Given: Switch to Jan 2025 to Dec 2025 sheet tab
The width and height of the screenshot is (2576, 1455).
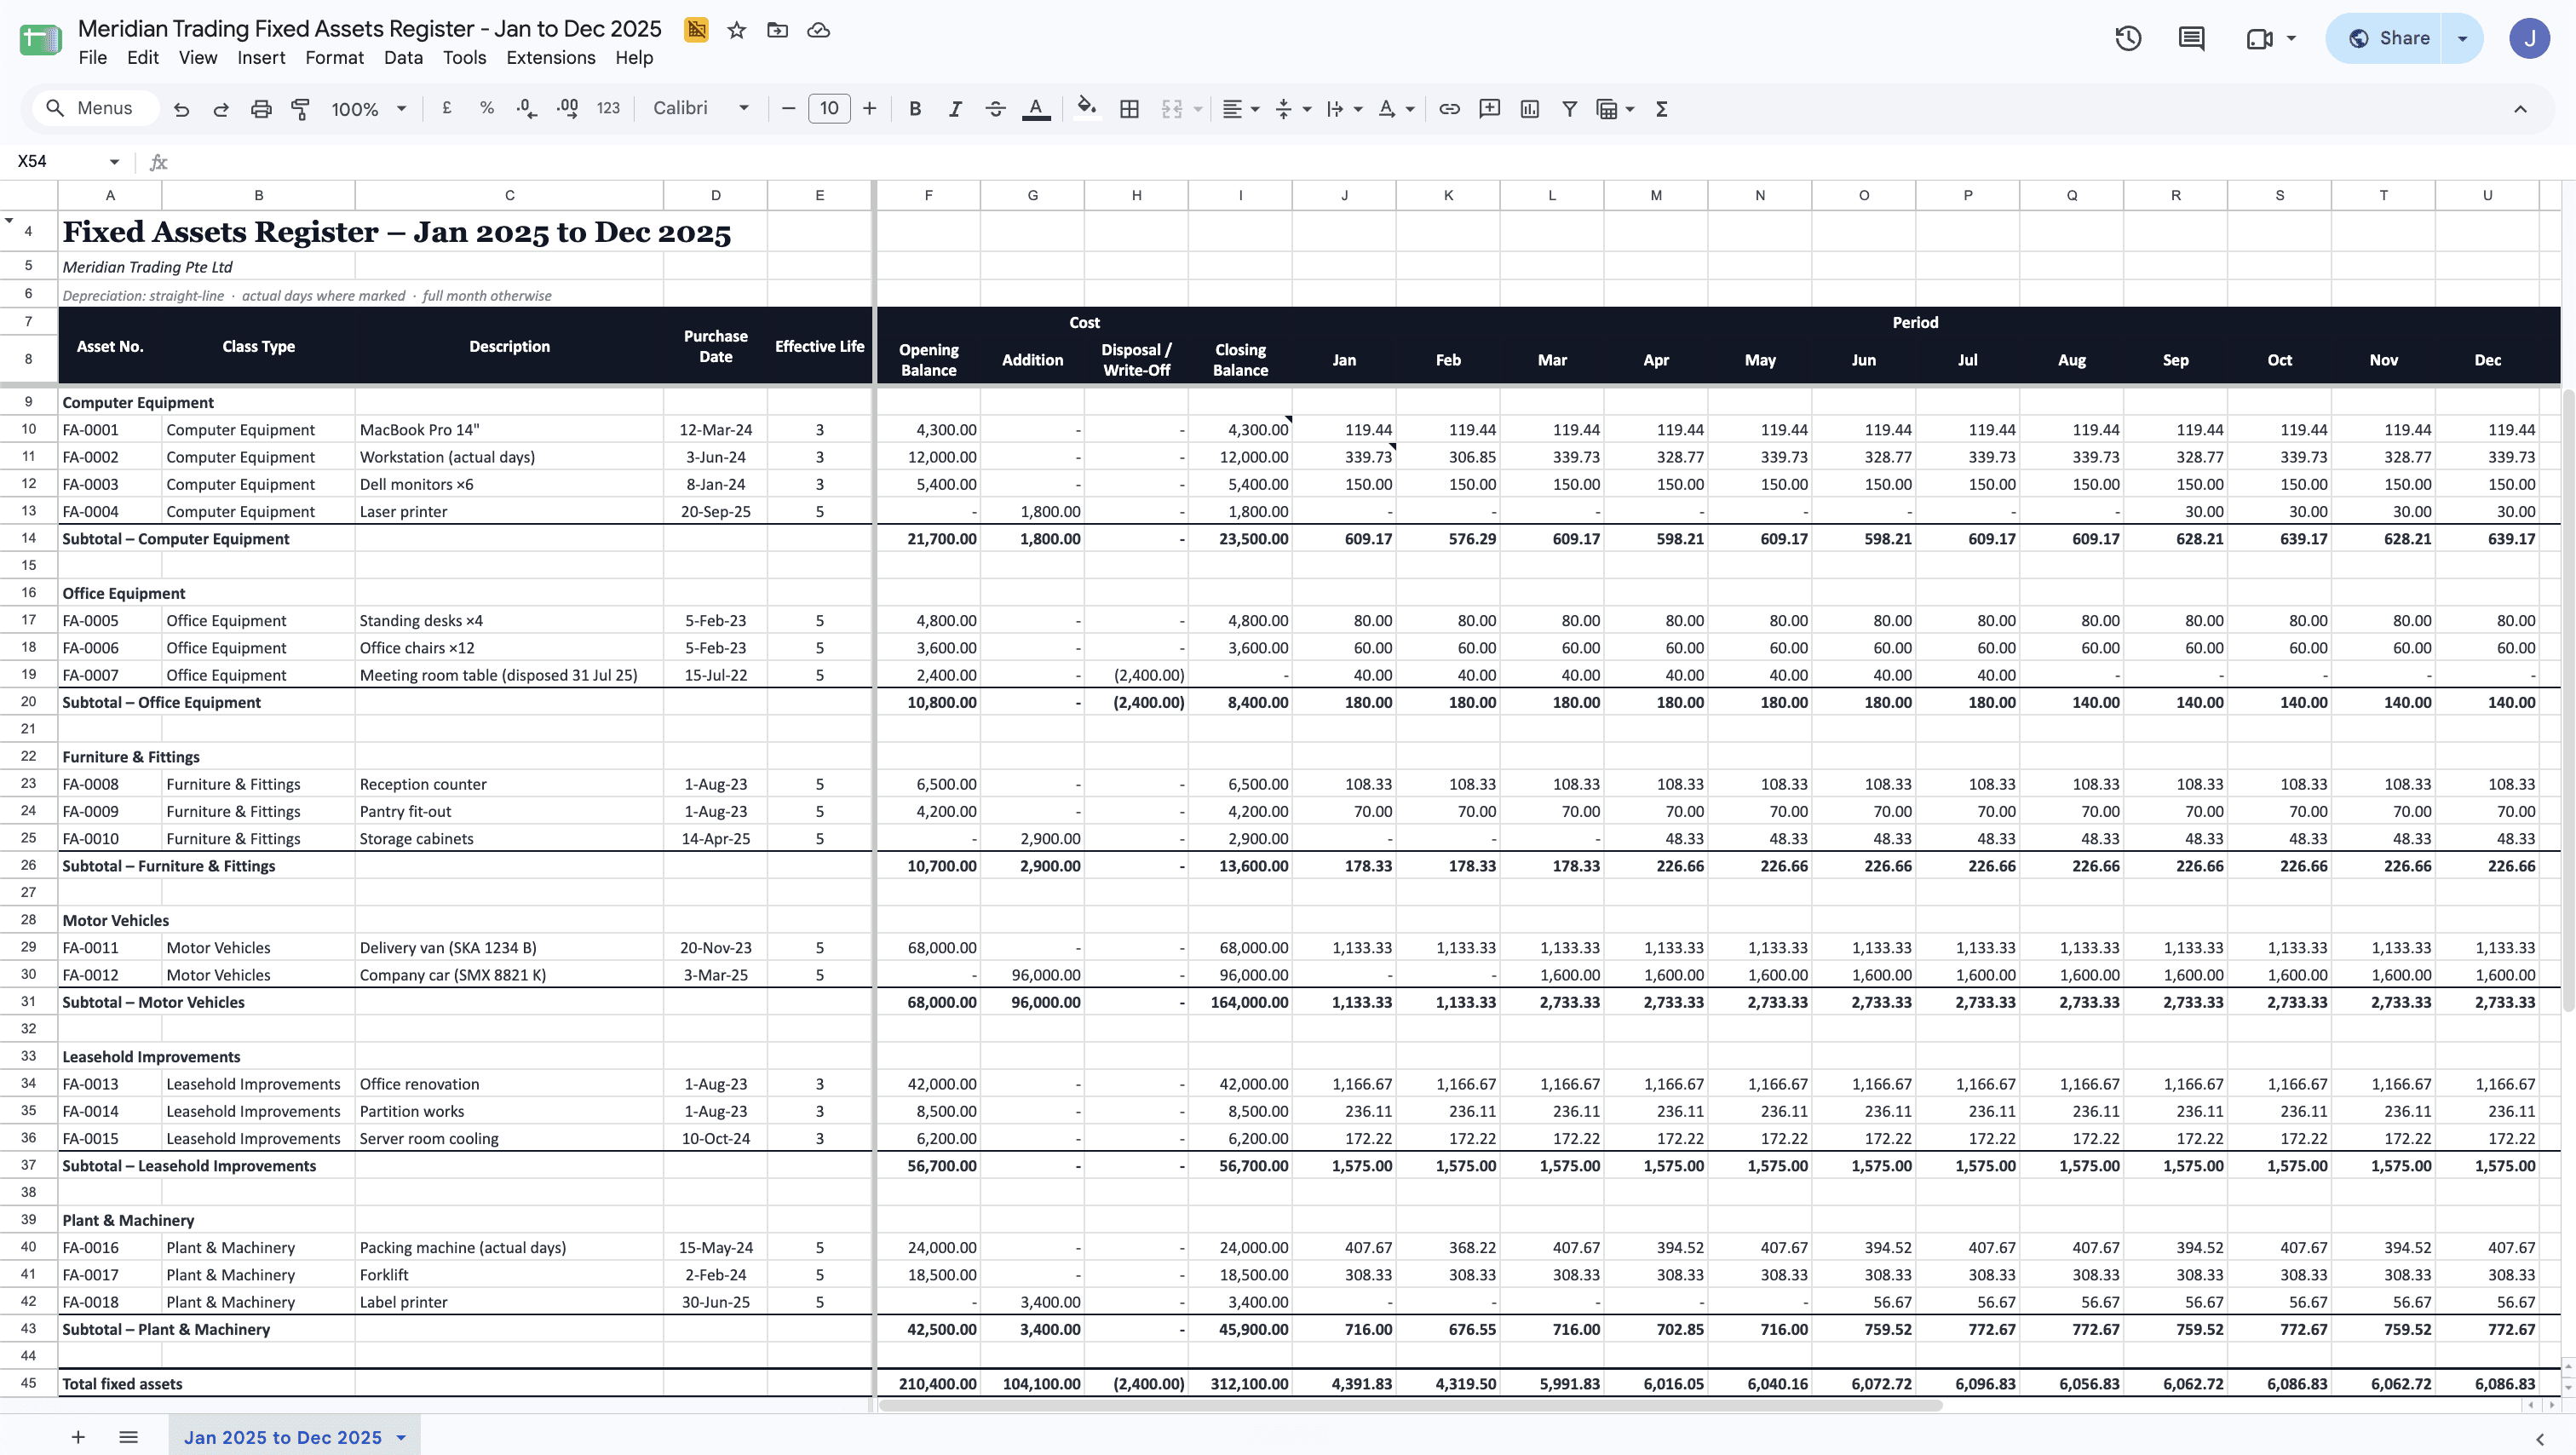Looking at the screenshot, I should 283,1437.
